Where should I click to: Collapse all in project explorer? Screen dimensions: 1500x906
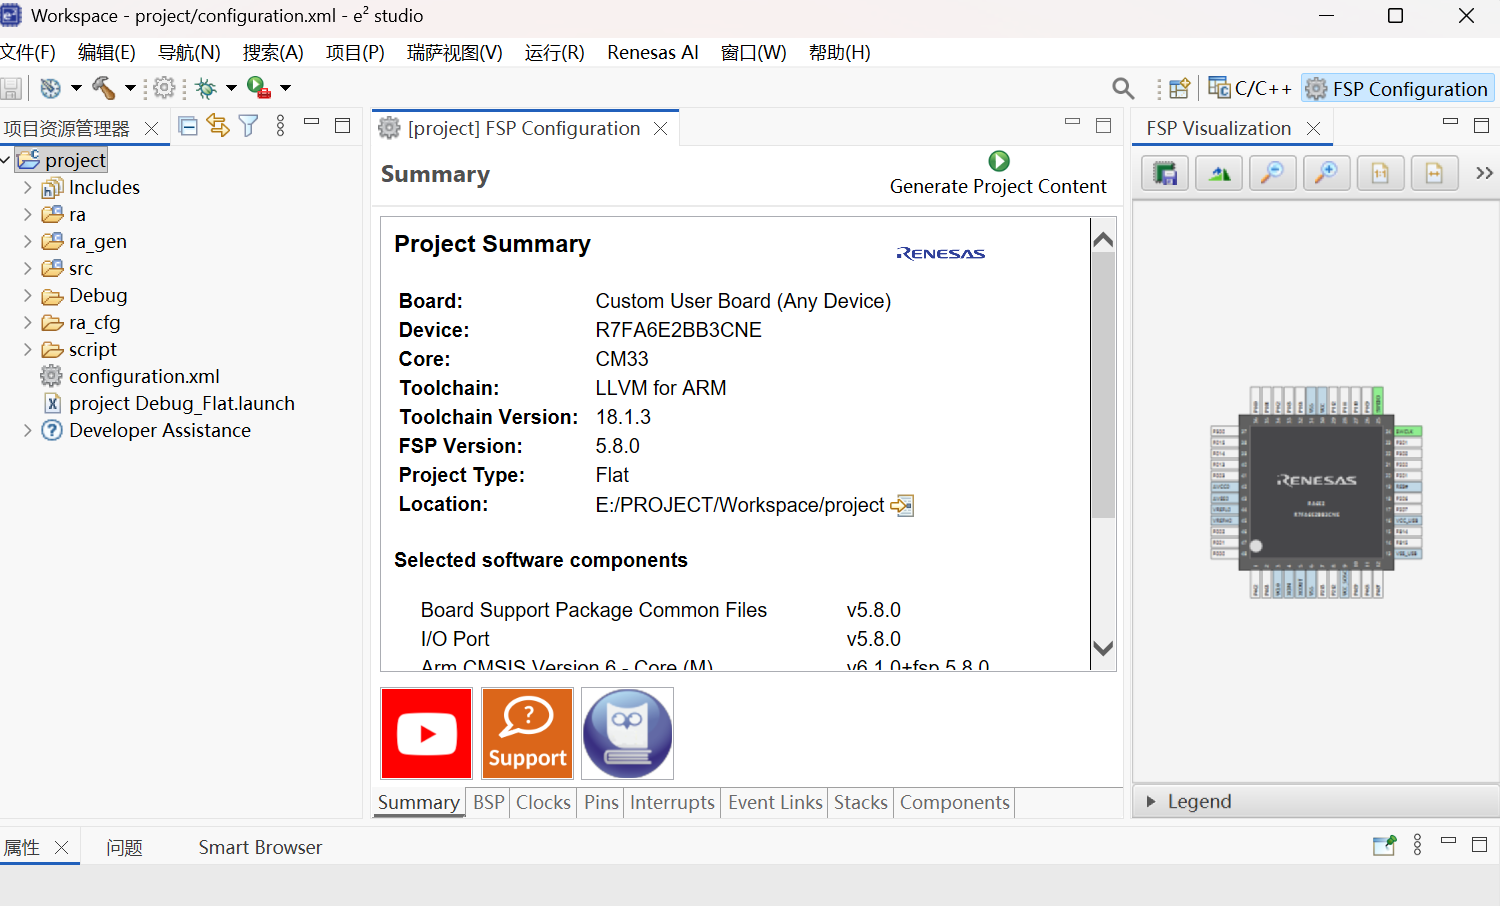click(x=188, y=125)
